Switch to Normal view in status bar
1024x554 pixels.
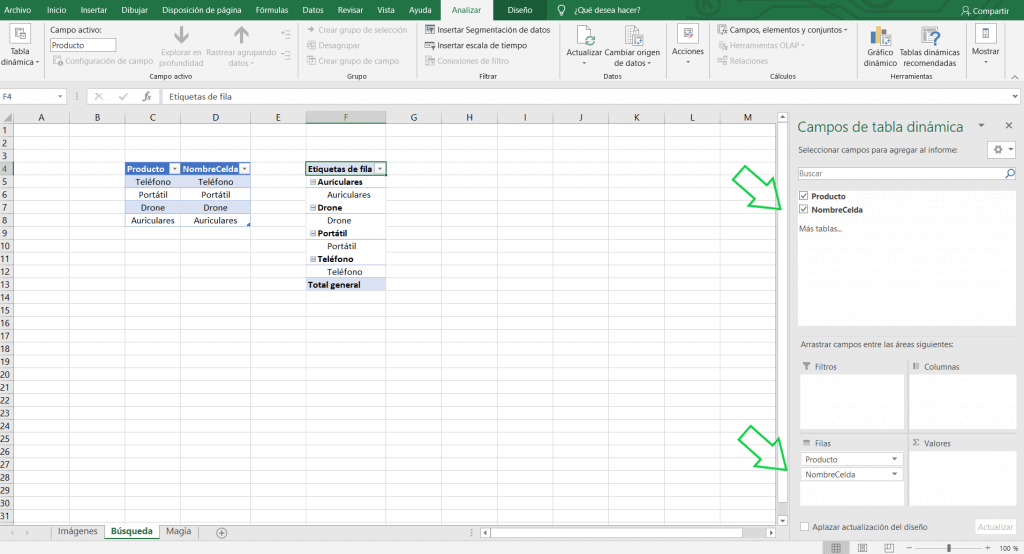tap(836, 547)
